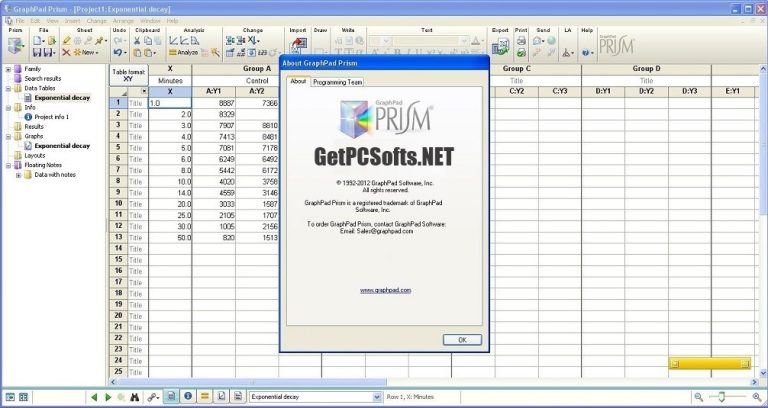Expand the Data with notes node
This screenshot has width=768, height=408.
[18, 175]
